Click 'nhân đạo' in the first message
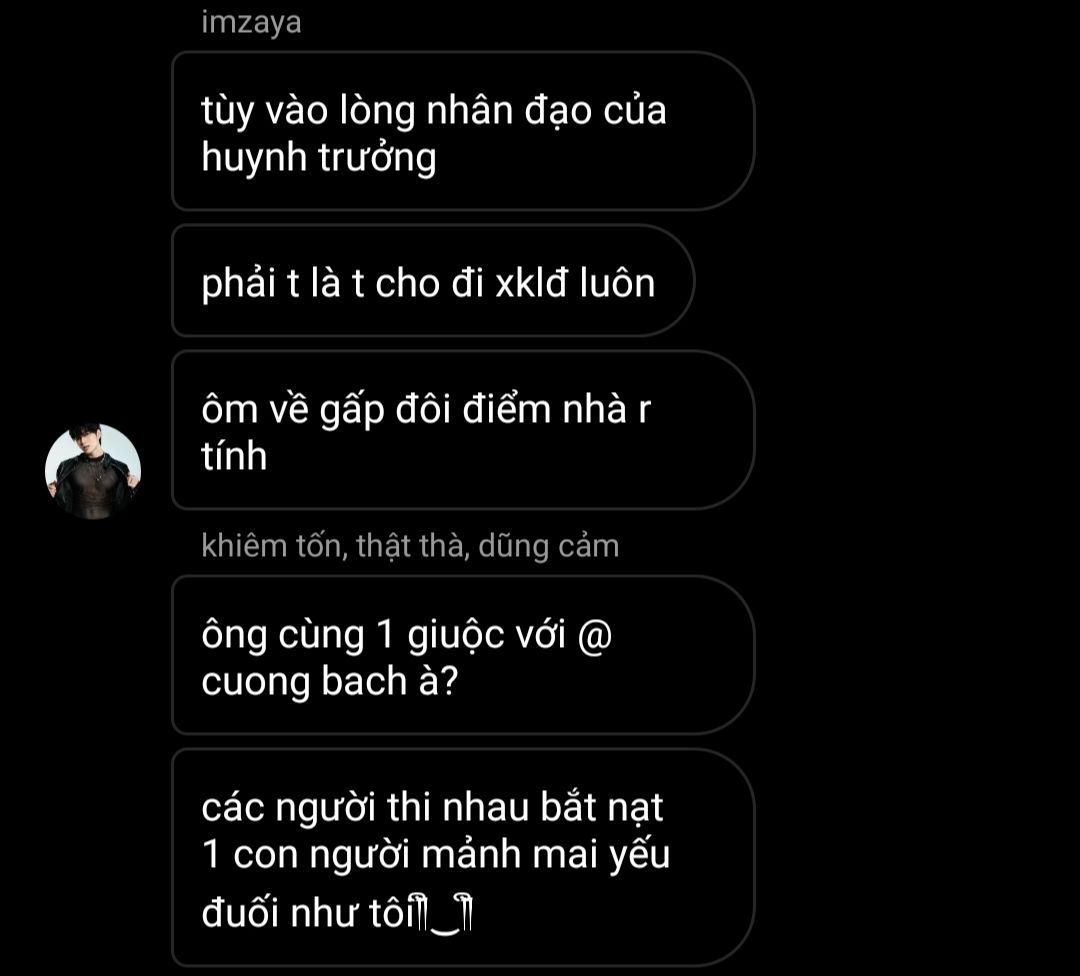The image size is (1080, 976). click(509, 112)
